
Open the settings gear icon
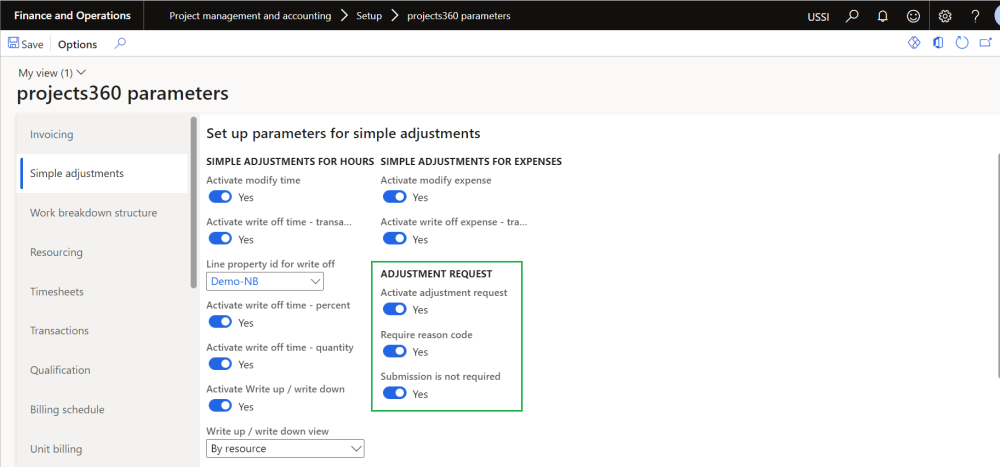click(945, 16)
